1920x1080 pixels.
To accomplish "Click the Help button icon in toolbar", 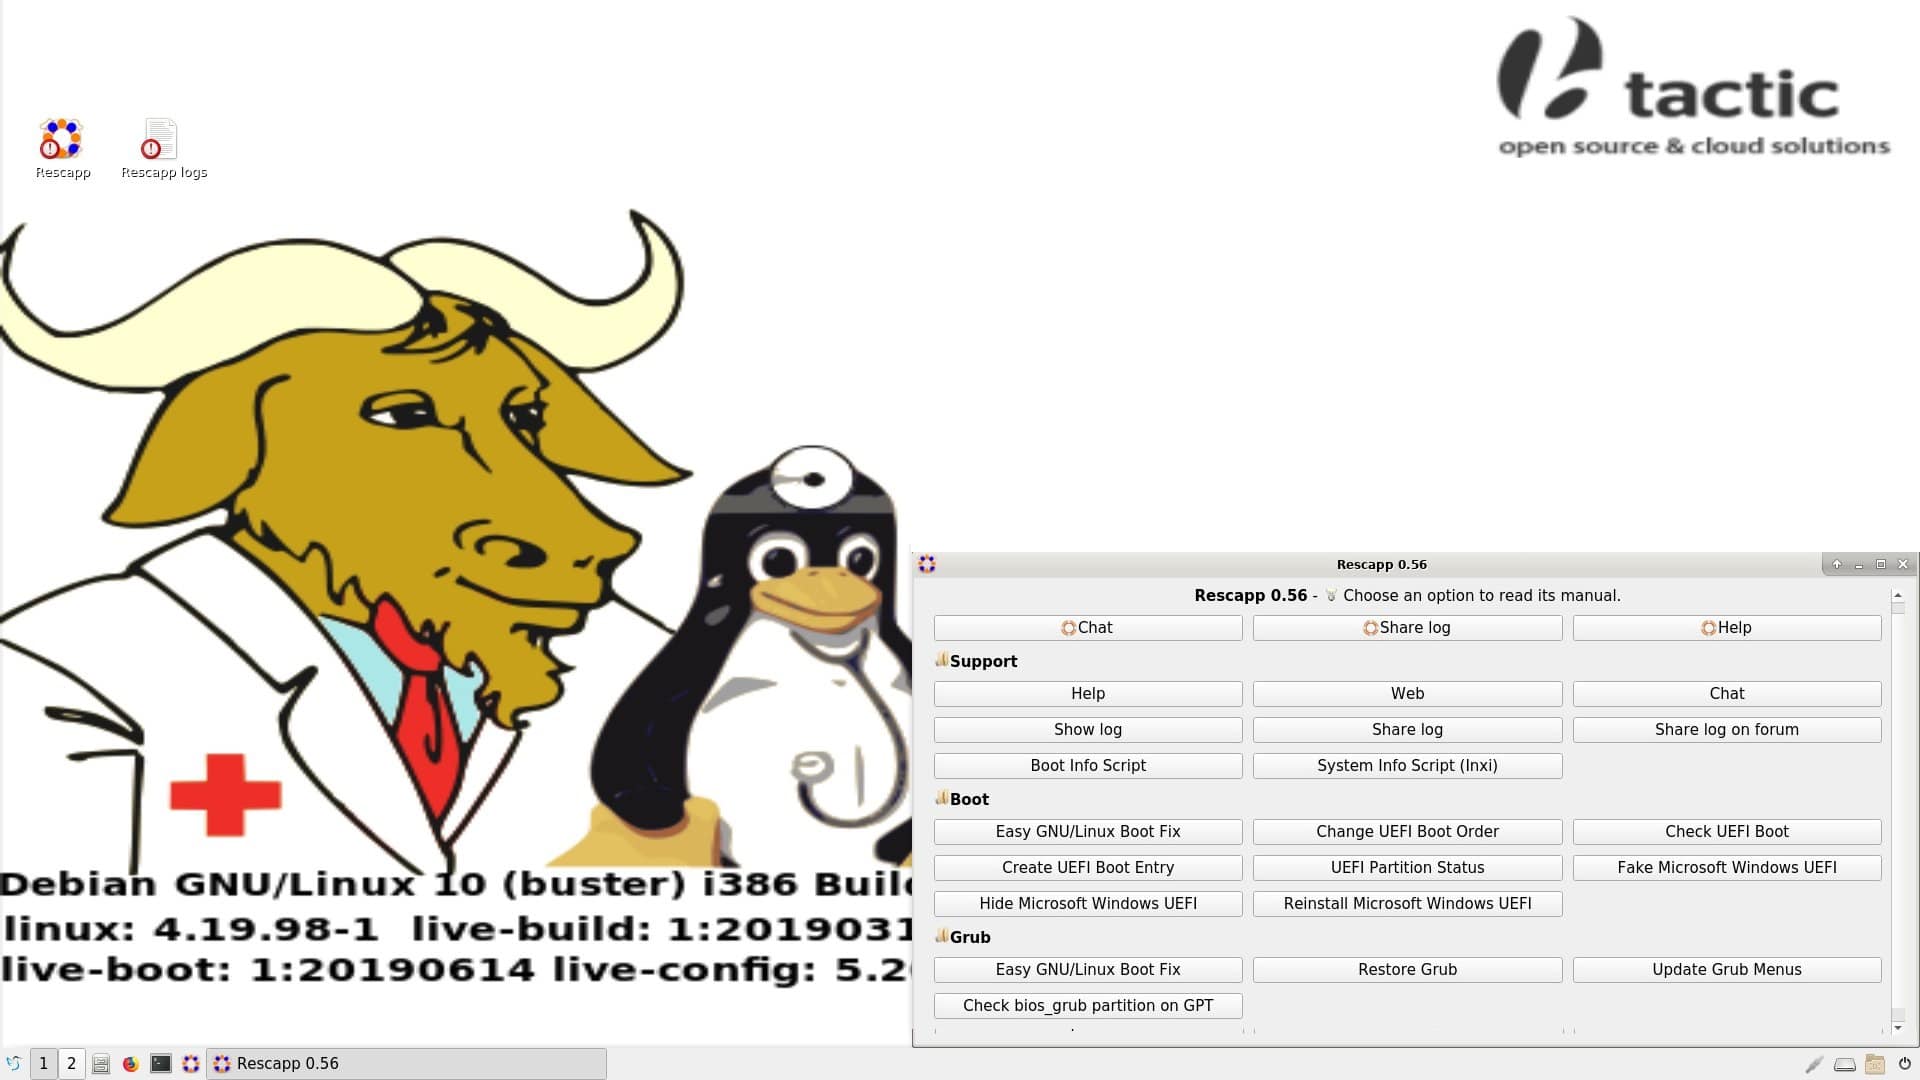I will point(1726,626).
